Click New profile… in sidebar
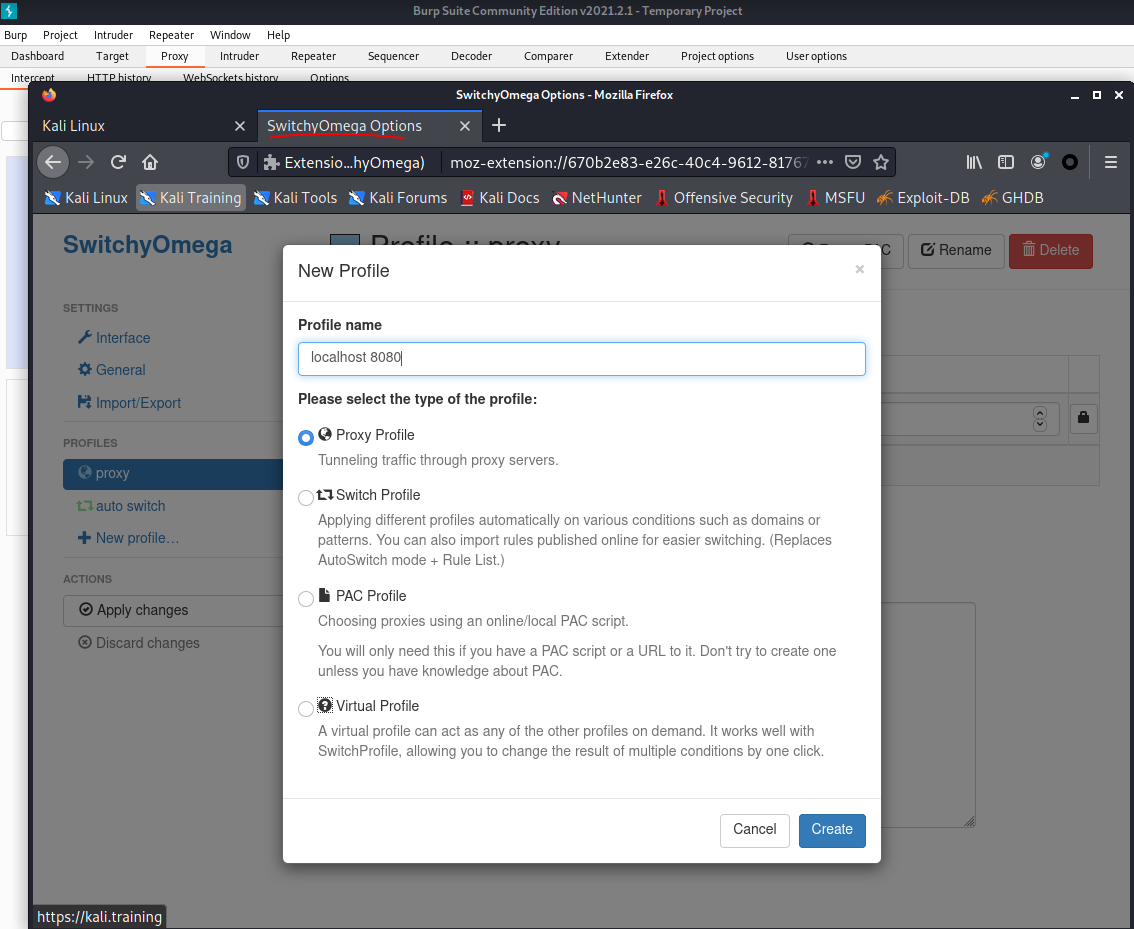The height and width of the screenshot is (929, 1134). 128,538
